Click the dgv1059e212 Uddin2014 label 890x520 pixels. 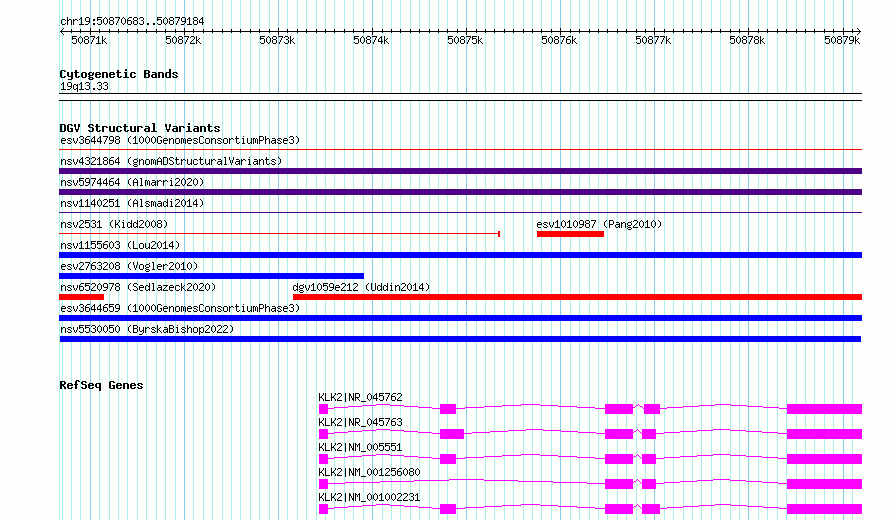coord(361,287)
